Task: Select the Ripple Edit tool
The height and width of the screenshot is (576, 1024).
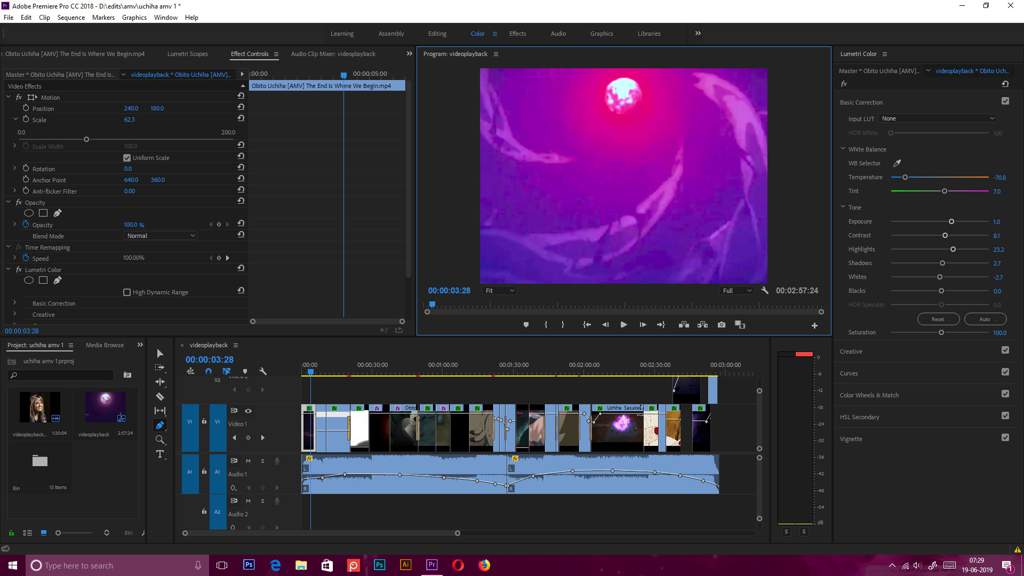Action: point(159,382)
